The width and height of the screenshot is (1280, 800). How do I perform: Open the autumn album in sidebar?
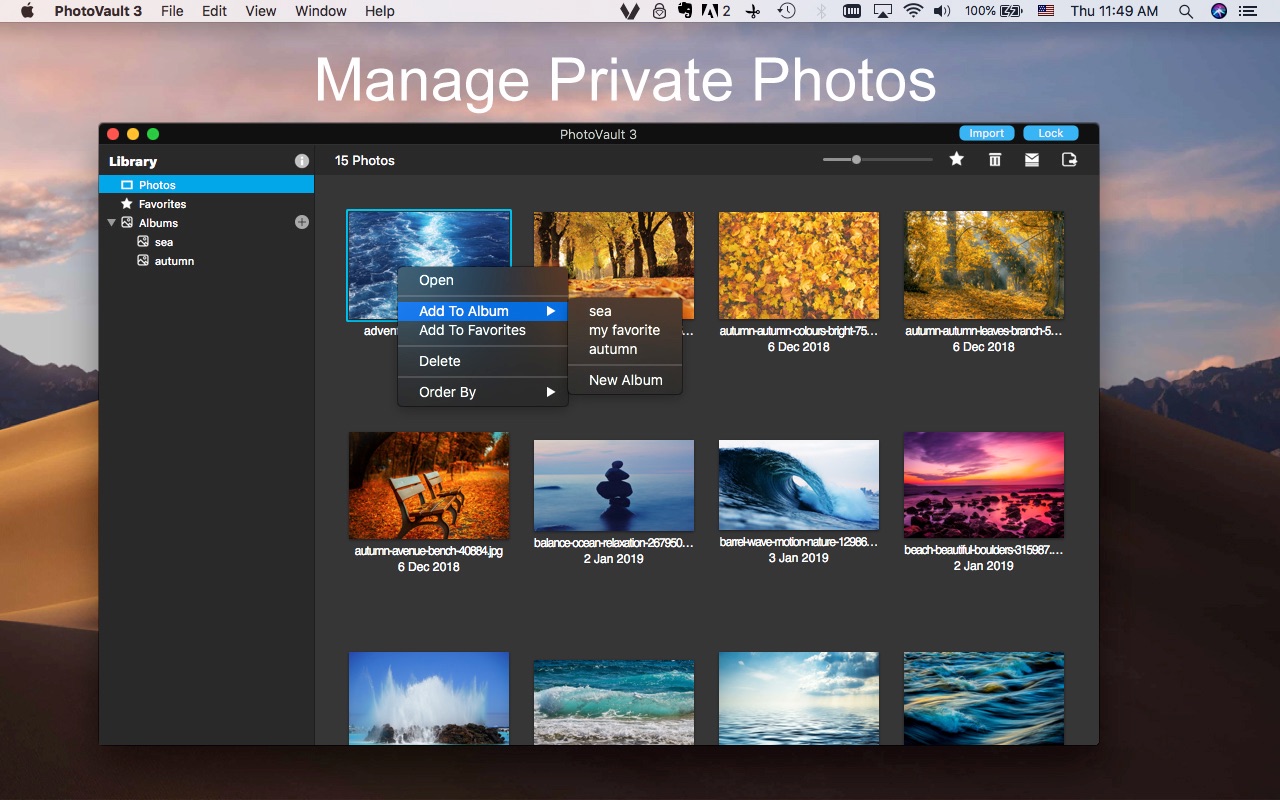click(174, 261)
